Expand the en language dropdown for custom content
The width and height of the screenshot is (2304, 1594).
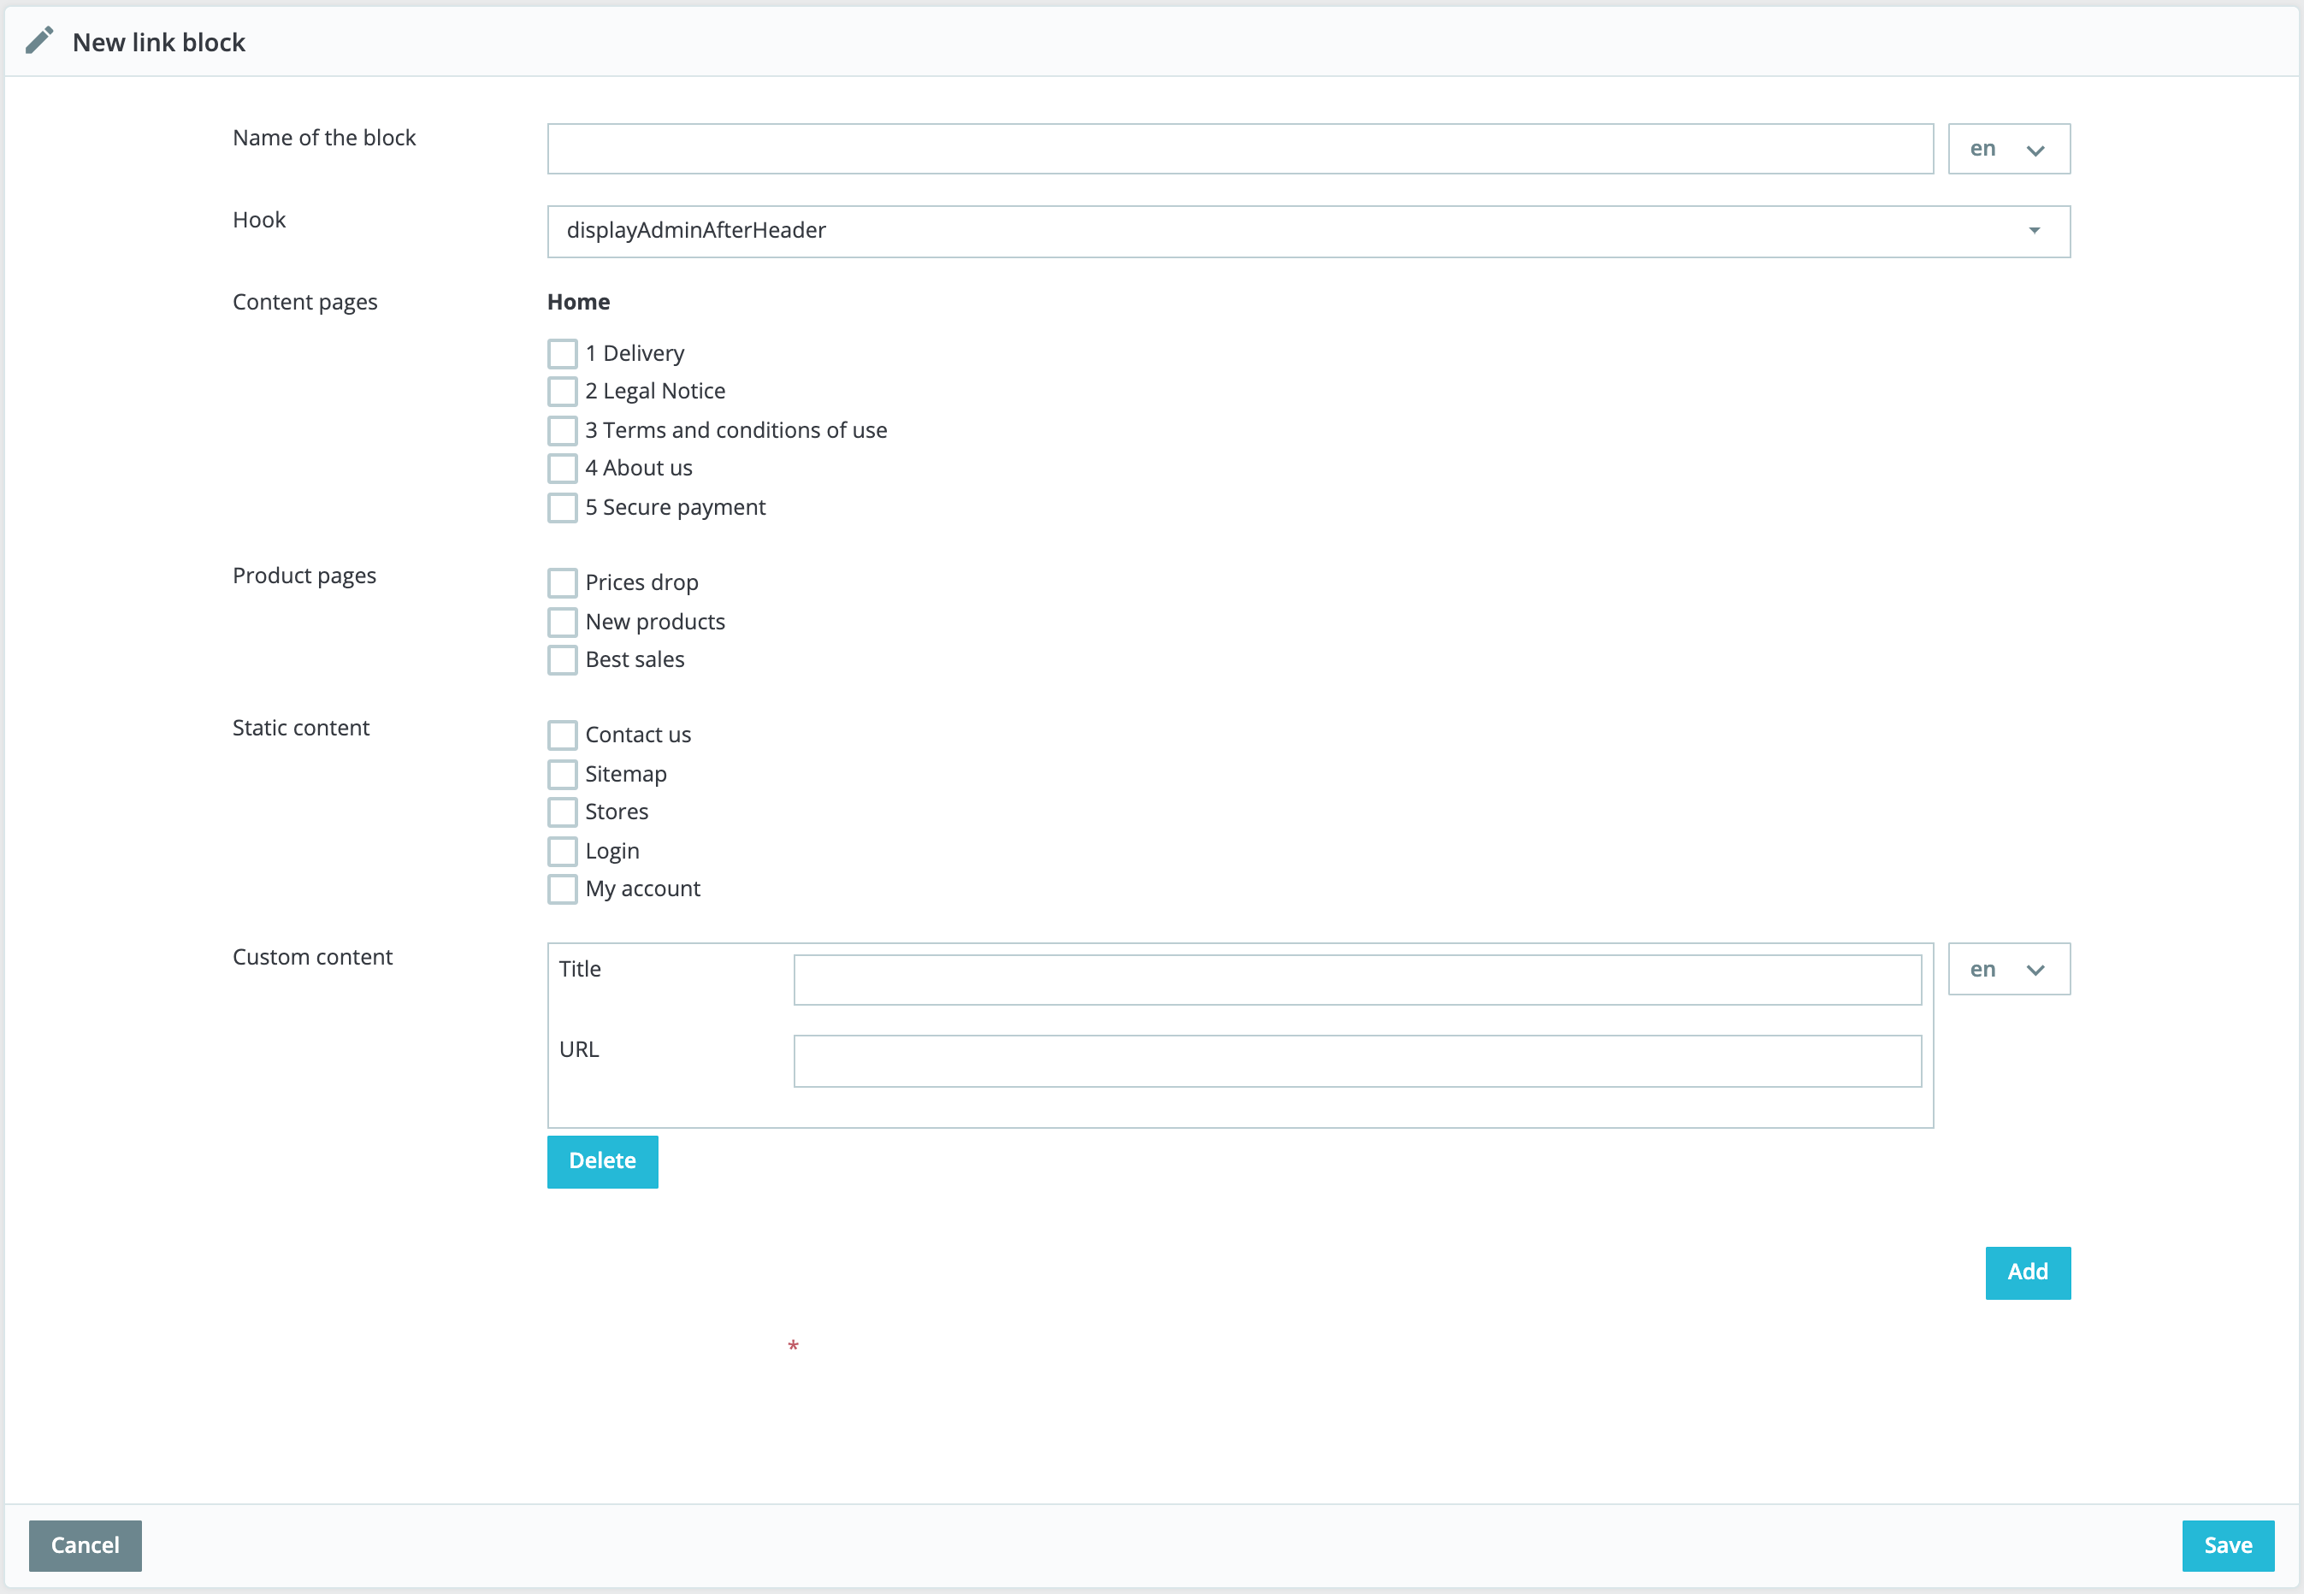2008,969
